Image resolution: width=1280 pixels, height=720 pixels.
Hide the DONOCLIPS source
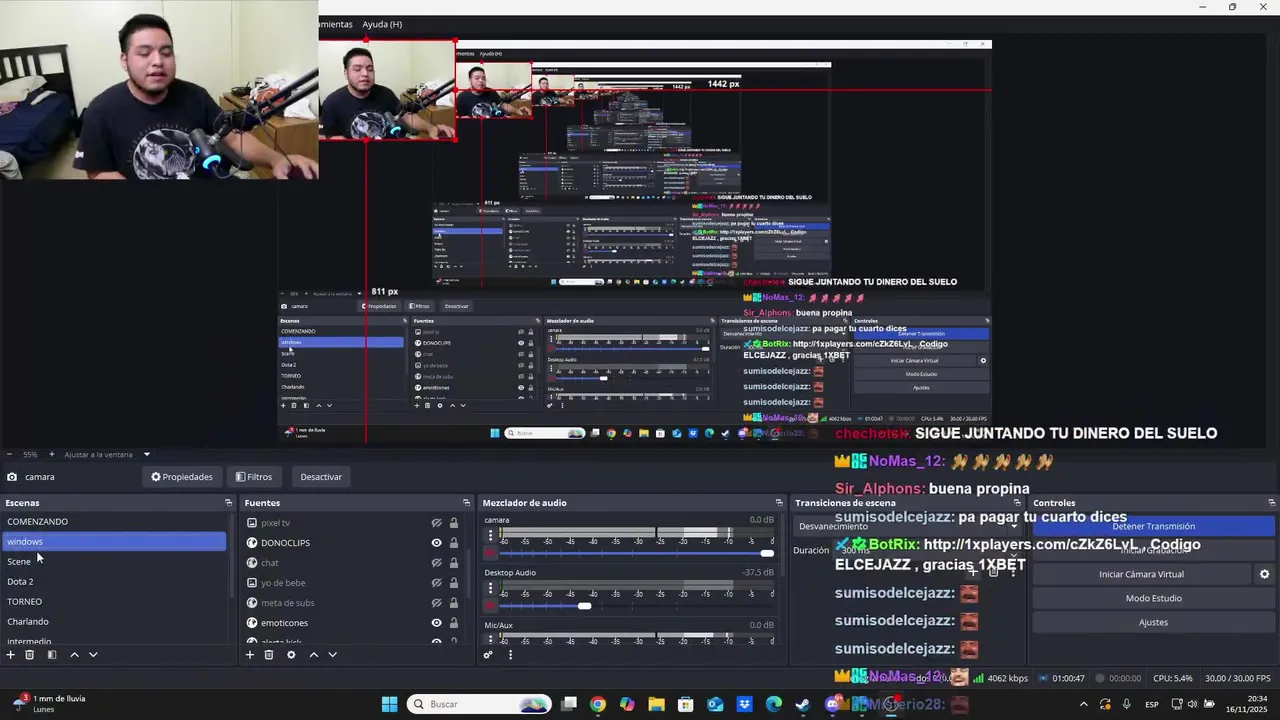[x=436, y=543]
